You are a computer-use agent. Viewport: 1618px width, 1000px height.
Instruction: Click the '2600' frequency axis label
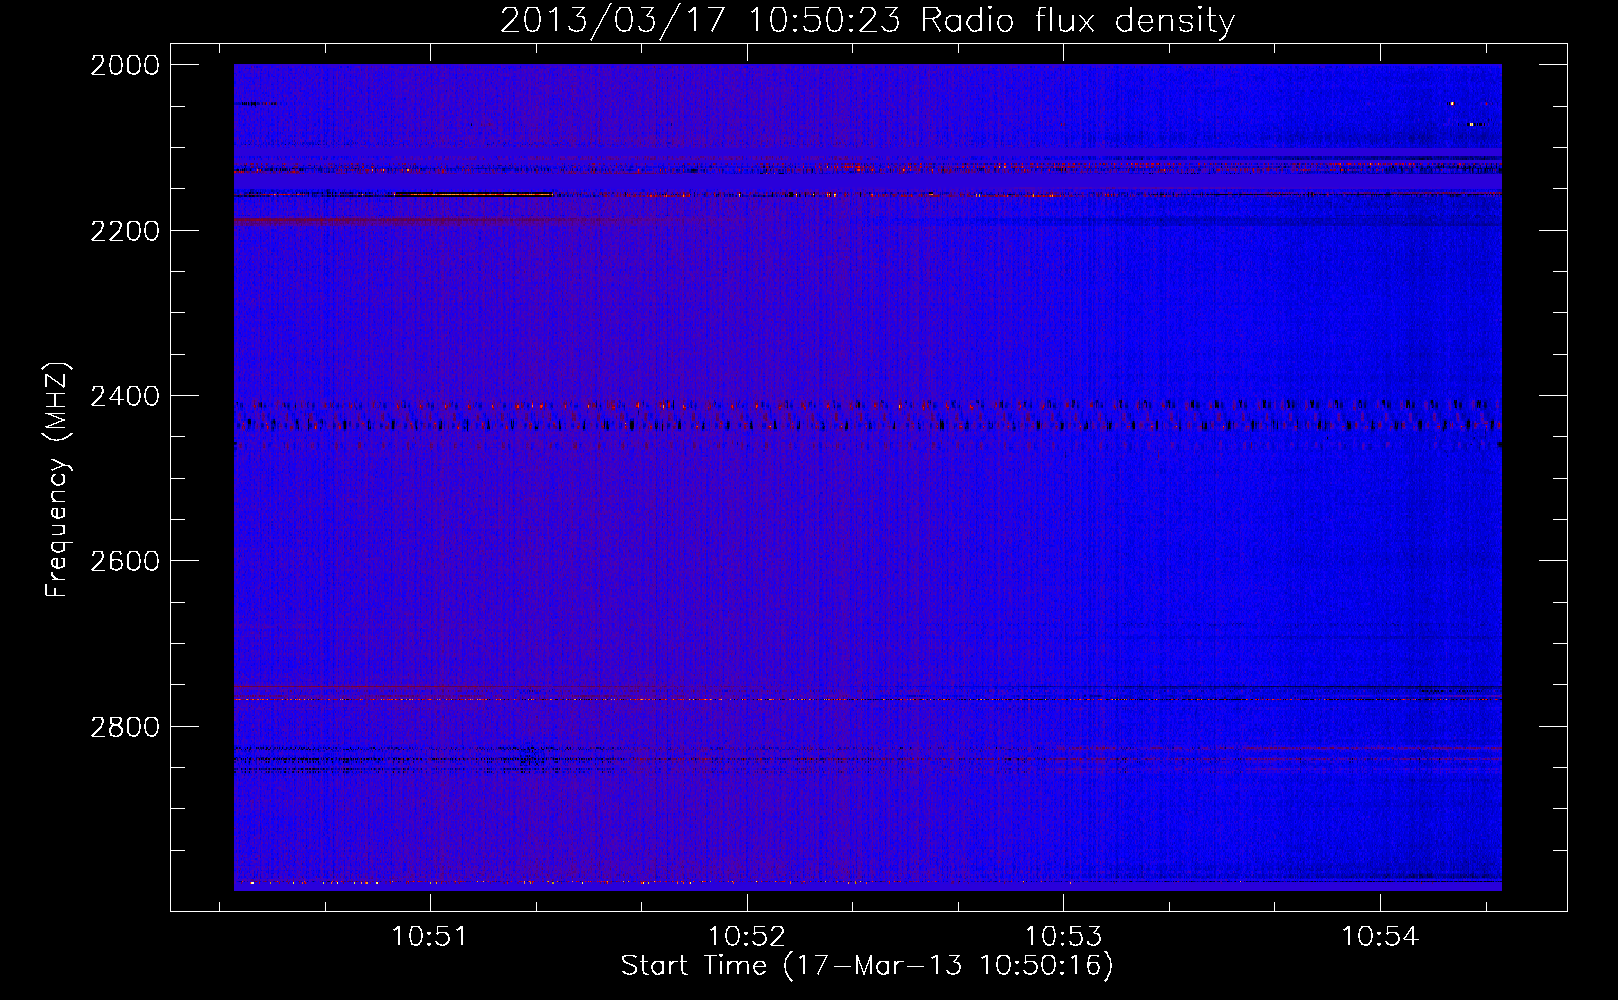click(125, 561)
